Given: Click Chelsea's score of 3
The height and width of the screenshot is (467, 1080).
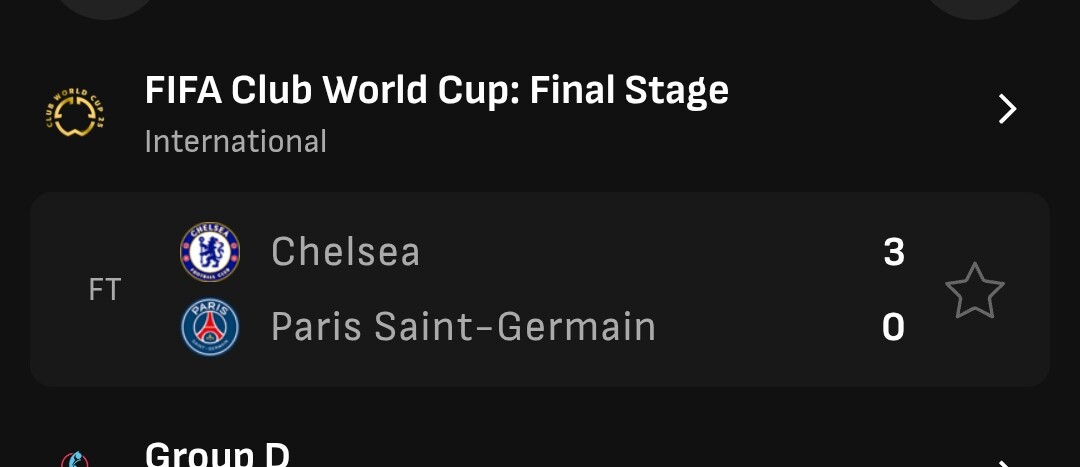Looking at the screenshot, I should (x=894, y=252).
